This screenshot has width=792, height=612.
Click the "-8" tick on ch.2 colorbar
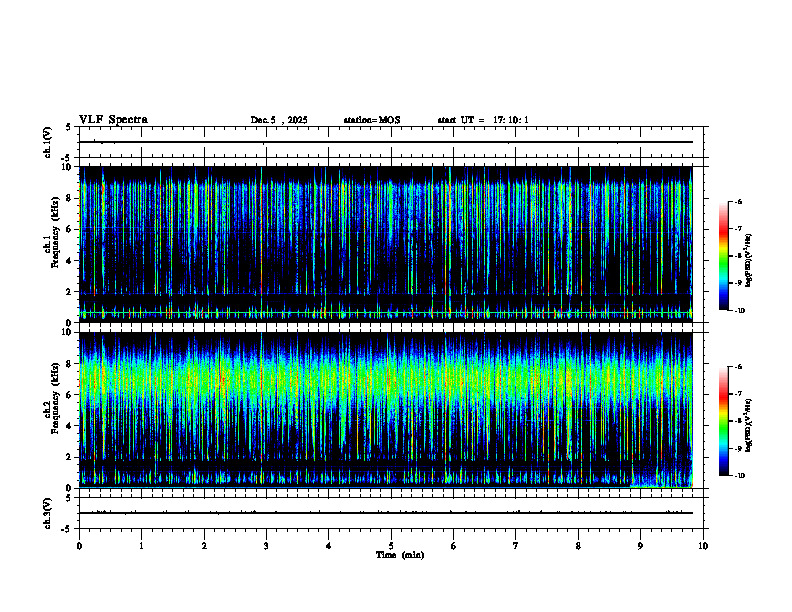pyautogui.click(x=738, y=421)
